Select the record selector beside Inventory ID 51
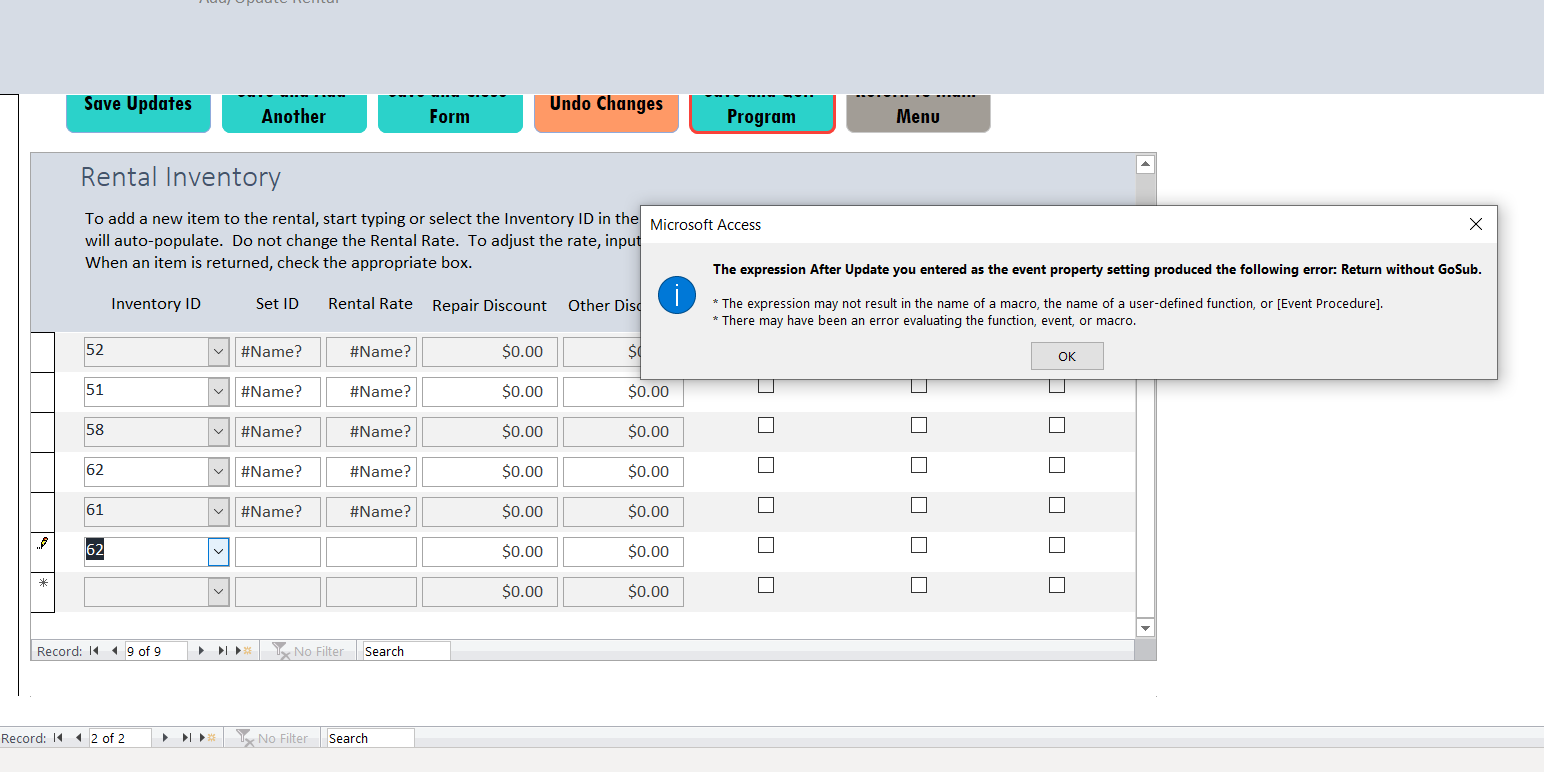 [43, 392]
